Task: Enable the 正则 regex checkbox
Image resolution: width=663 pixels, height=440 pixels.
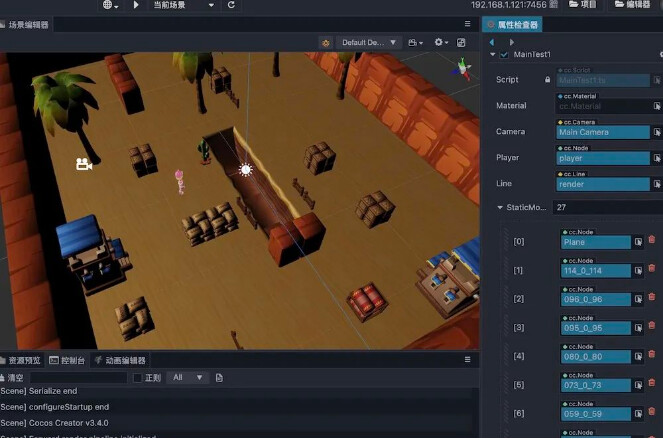Action: pyautogui.click(x=137, y=378)
